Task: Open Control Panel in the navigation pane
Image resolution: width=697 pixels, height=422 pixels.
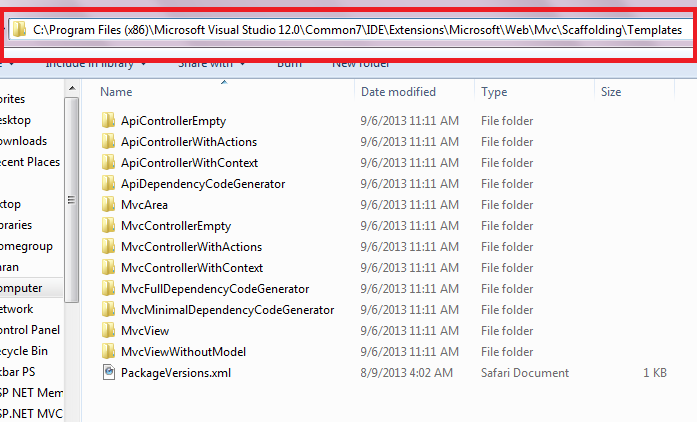Action: pos(30,330)
